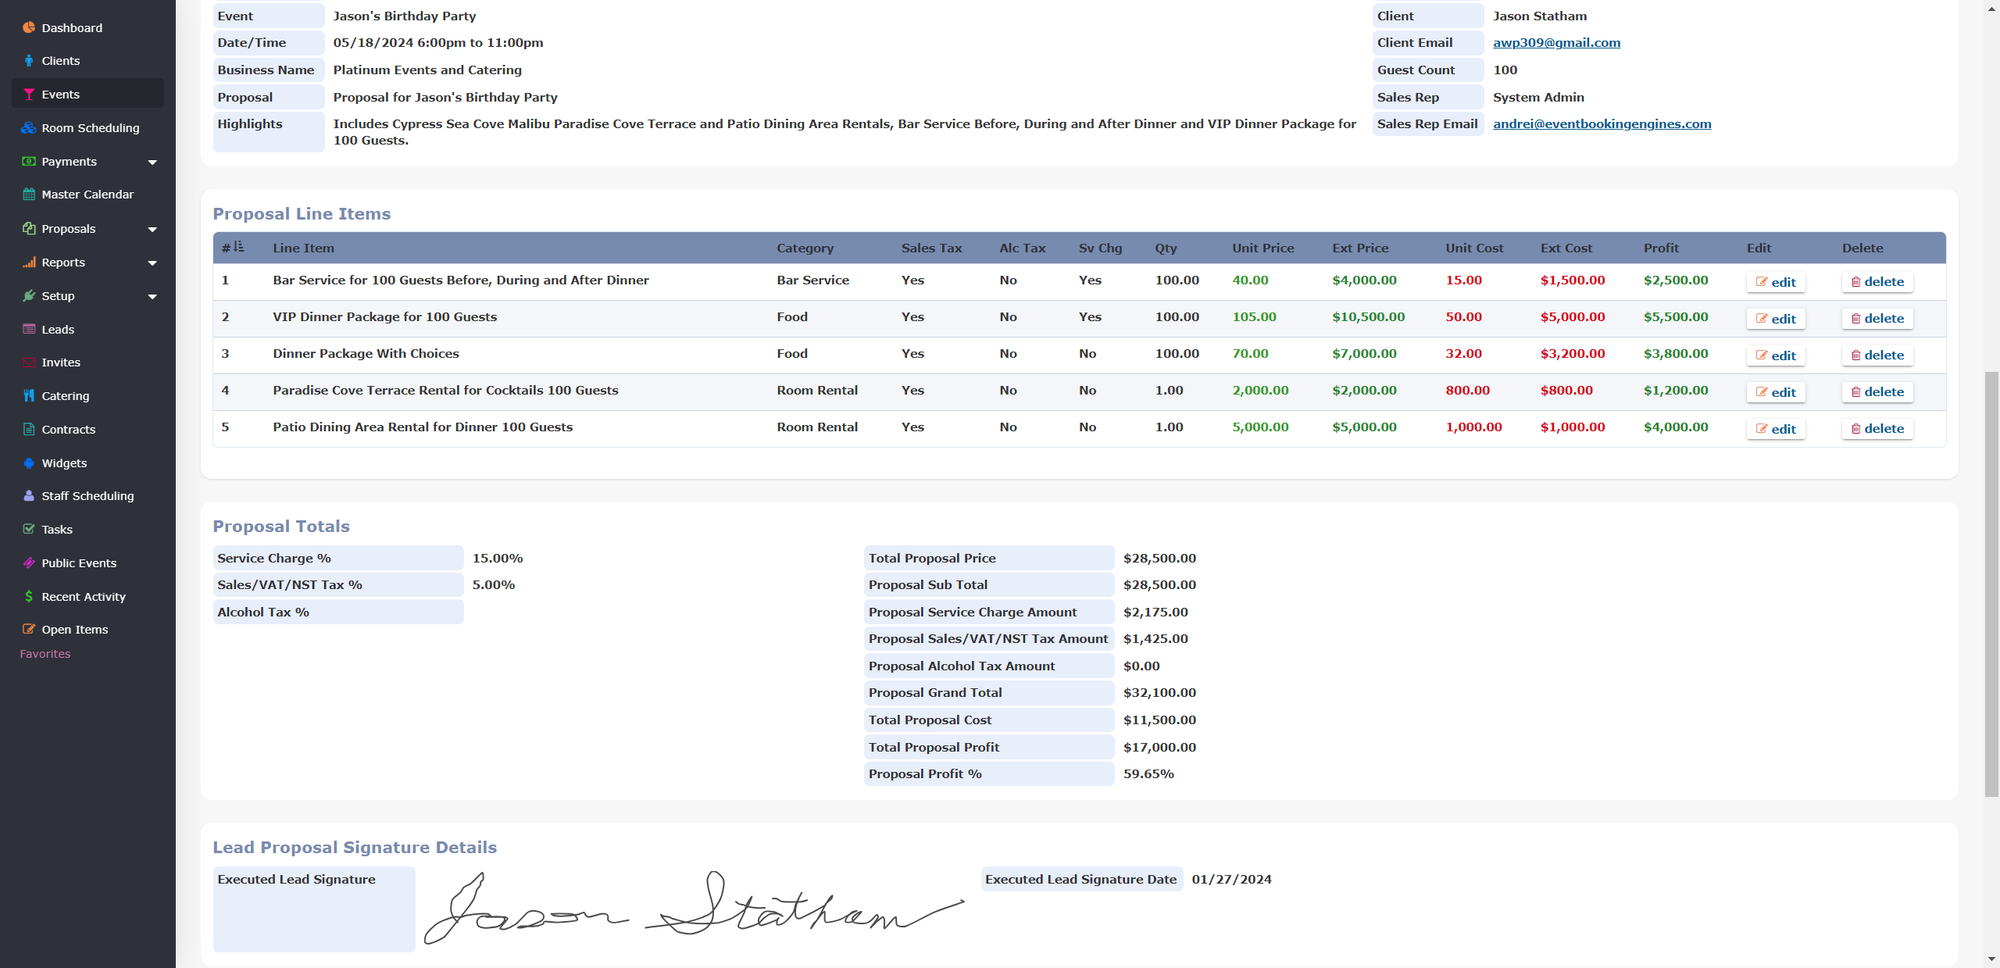Click the Invites envelope icon
The image size is (2000, 968).
pyautogui.click(x=29, y=363)
